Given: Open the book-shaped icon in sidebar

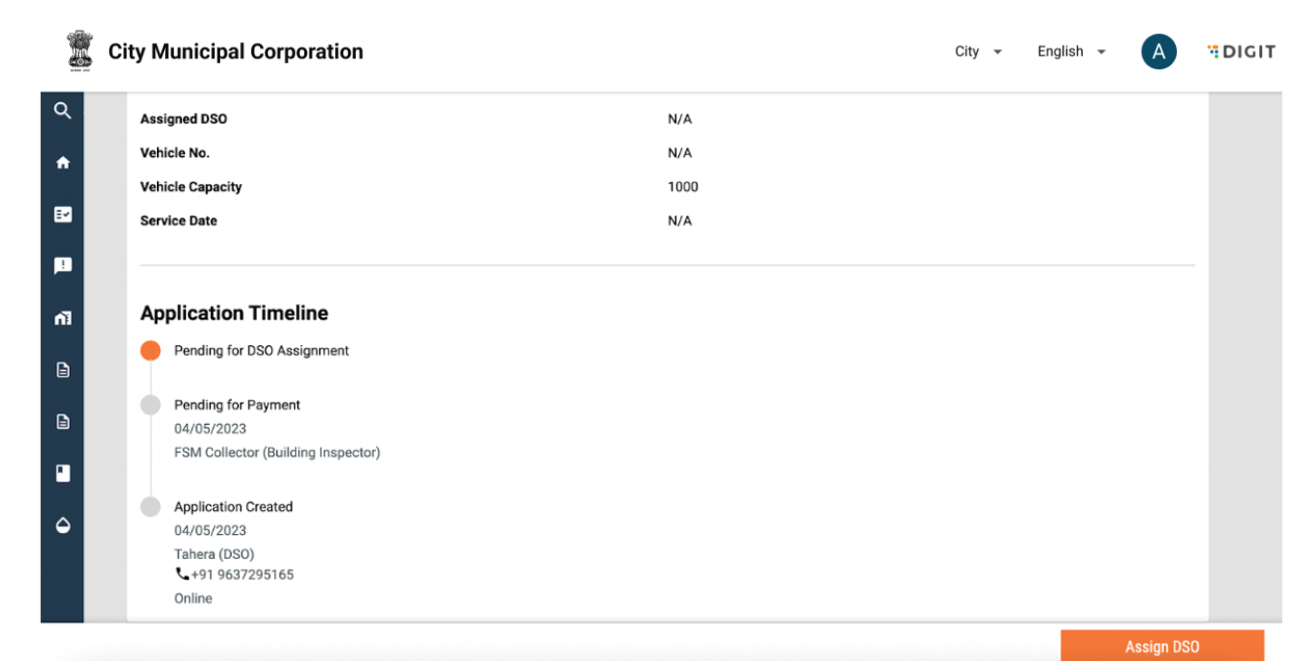Looking at the screenshot, I should pyautogui.click(x=63, y=474).
